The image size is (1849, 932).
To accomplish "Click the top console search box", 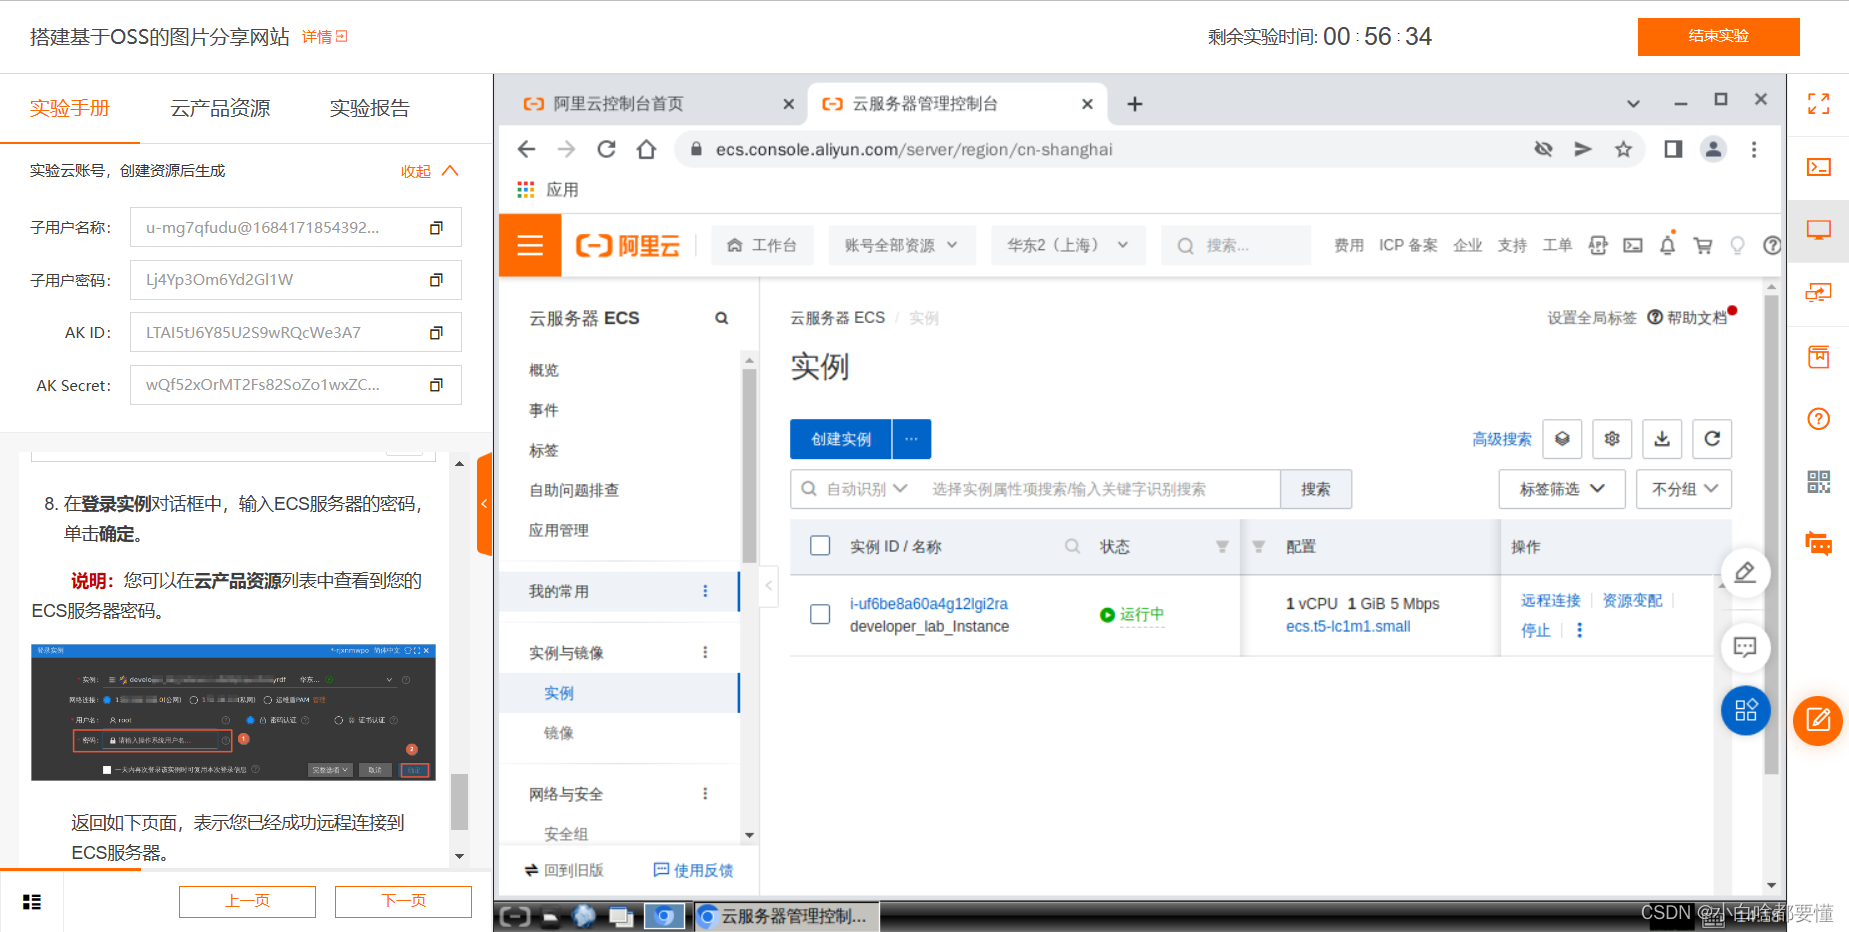I will click(x=1236, y=245).
